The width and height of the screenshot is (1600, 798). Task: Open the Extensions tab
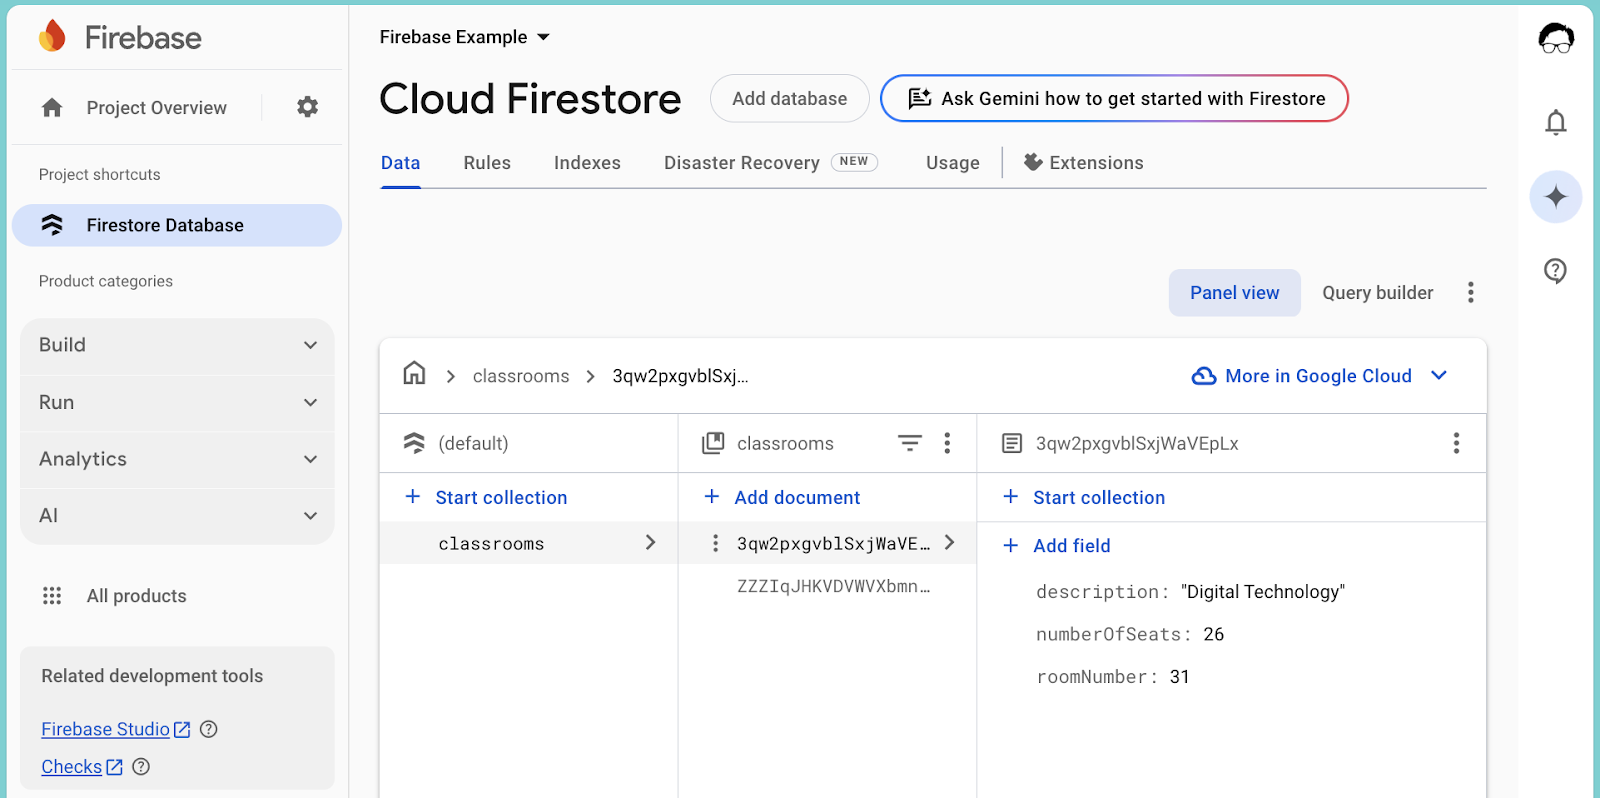pyautogui.click(x=1083, y=163)
